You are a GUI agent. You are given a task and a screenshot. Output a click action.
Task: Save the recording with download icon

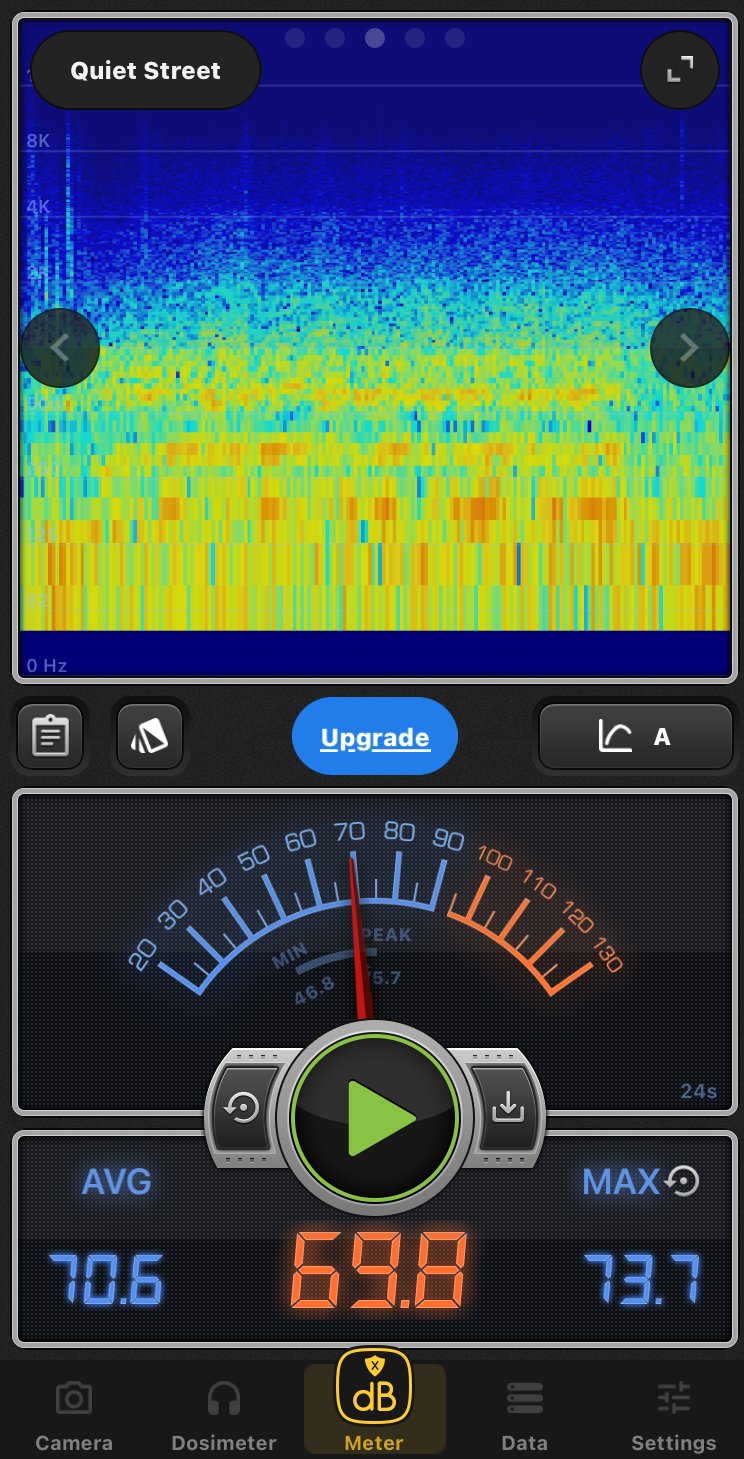[507, 1107]
